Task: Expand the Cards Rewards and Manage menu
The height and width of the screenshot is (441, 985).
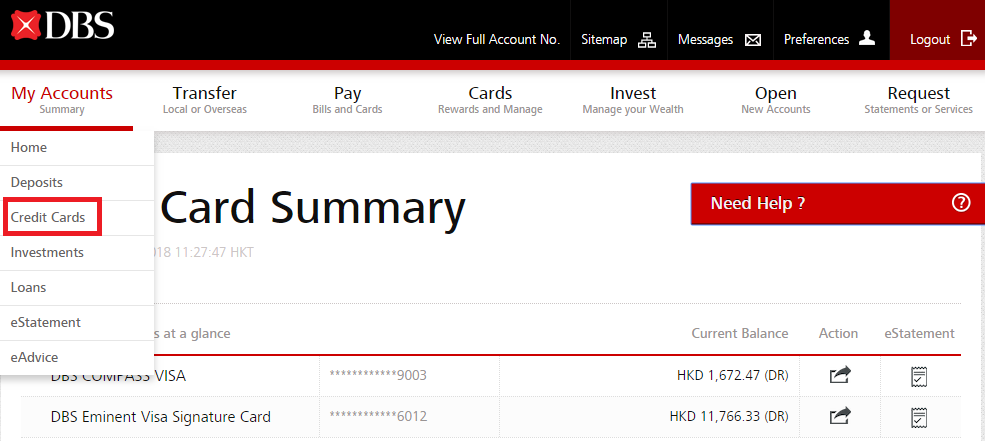Action: click(490, 100)
